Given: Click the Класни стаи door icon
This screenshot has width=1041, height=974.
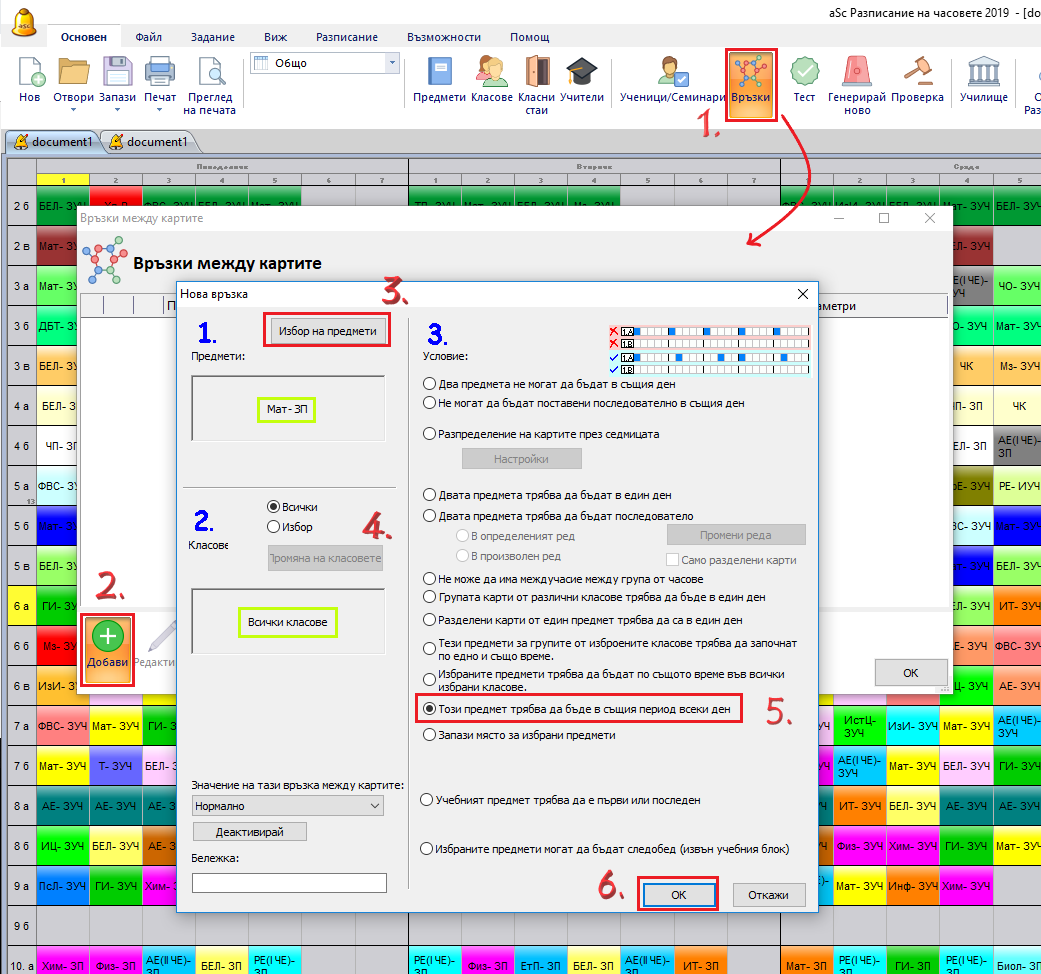Looking at the screenshot, I should click(537, 74).
